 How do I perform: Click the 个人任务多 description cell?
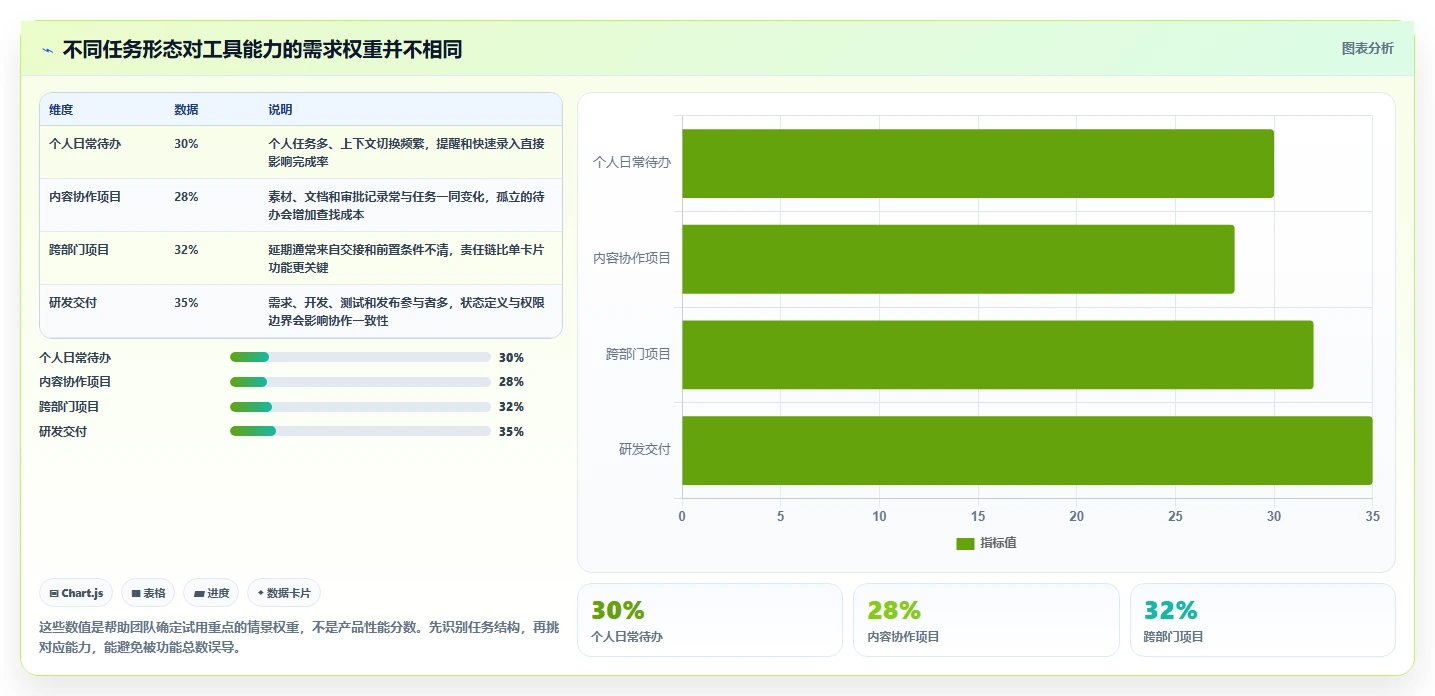[410, 152]
